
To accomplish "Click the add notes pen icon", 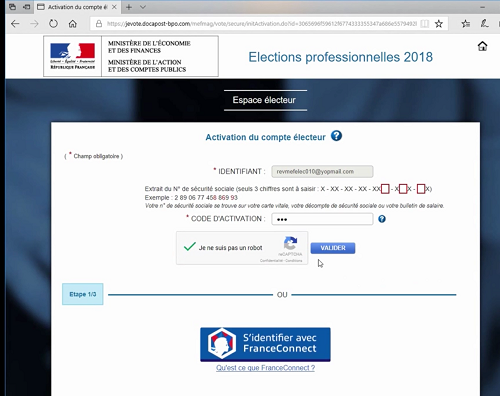I will 484,23.
